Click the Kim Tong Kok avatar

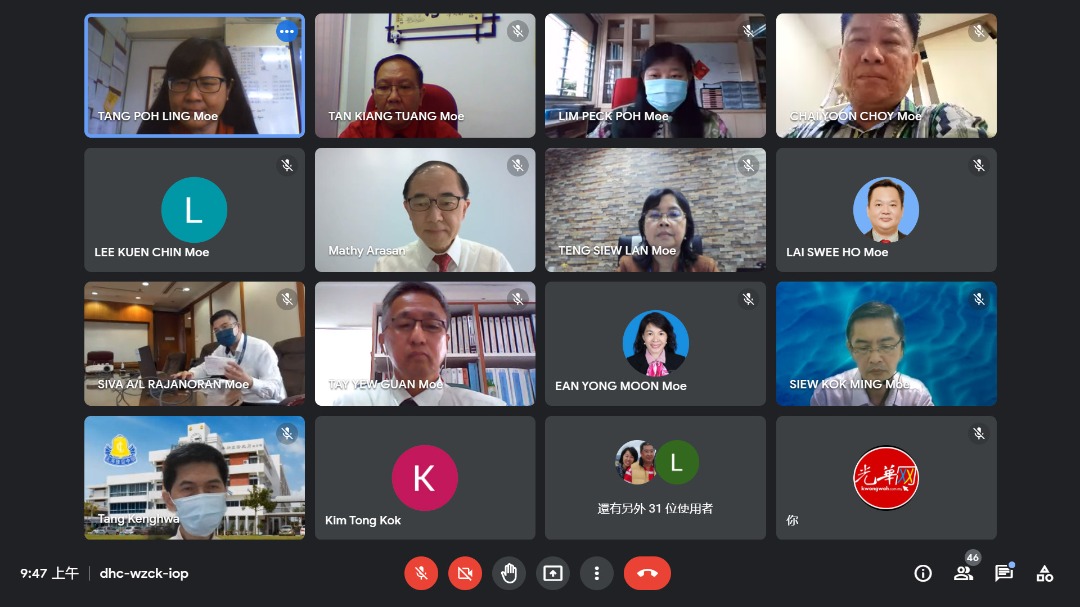424,477
